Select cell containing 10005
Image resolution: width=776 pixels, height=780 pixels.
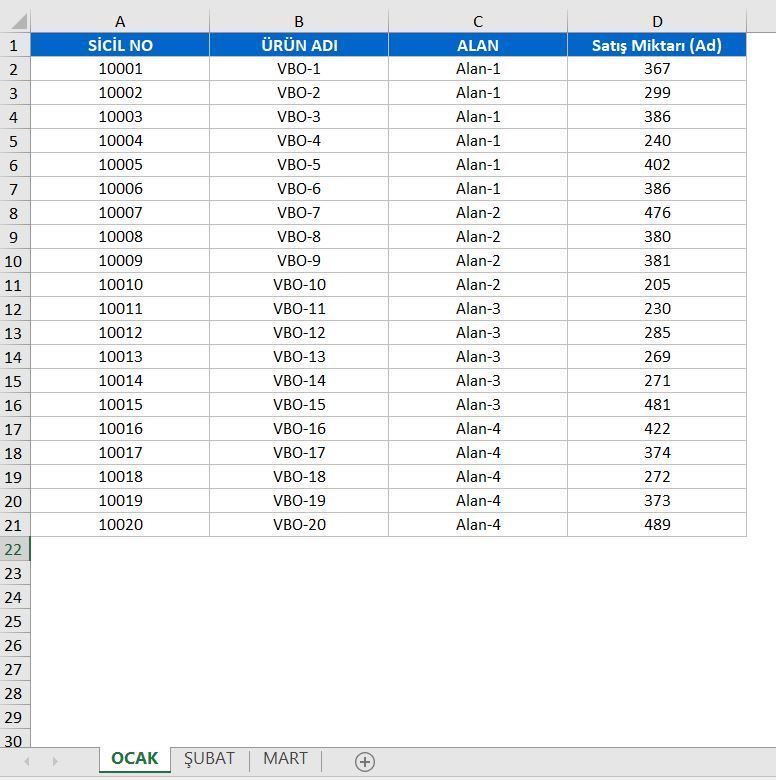point(120,165)
